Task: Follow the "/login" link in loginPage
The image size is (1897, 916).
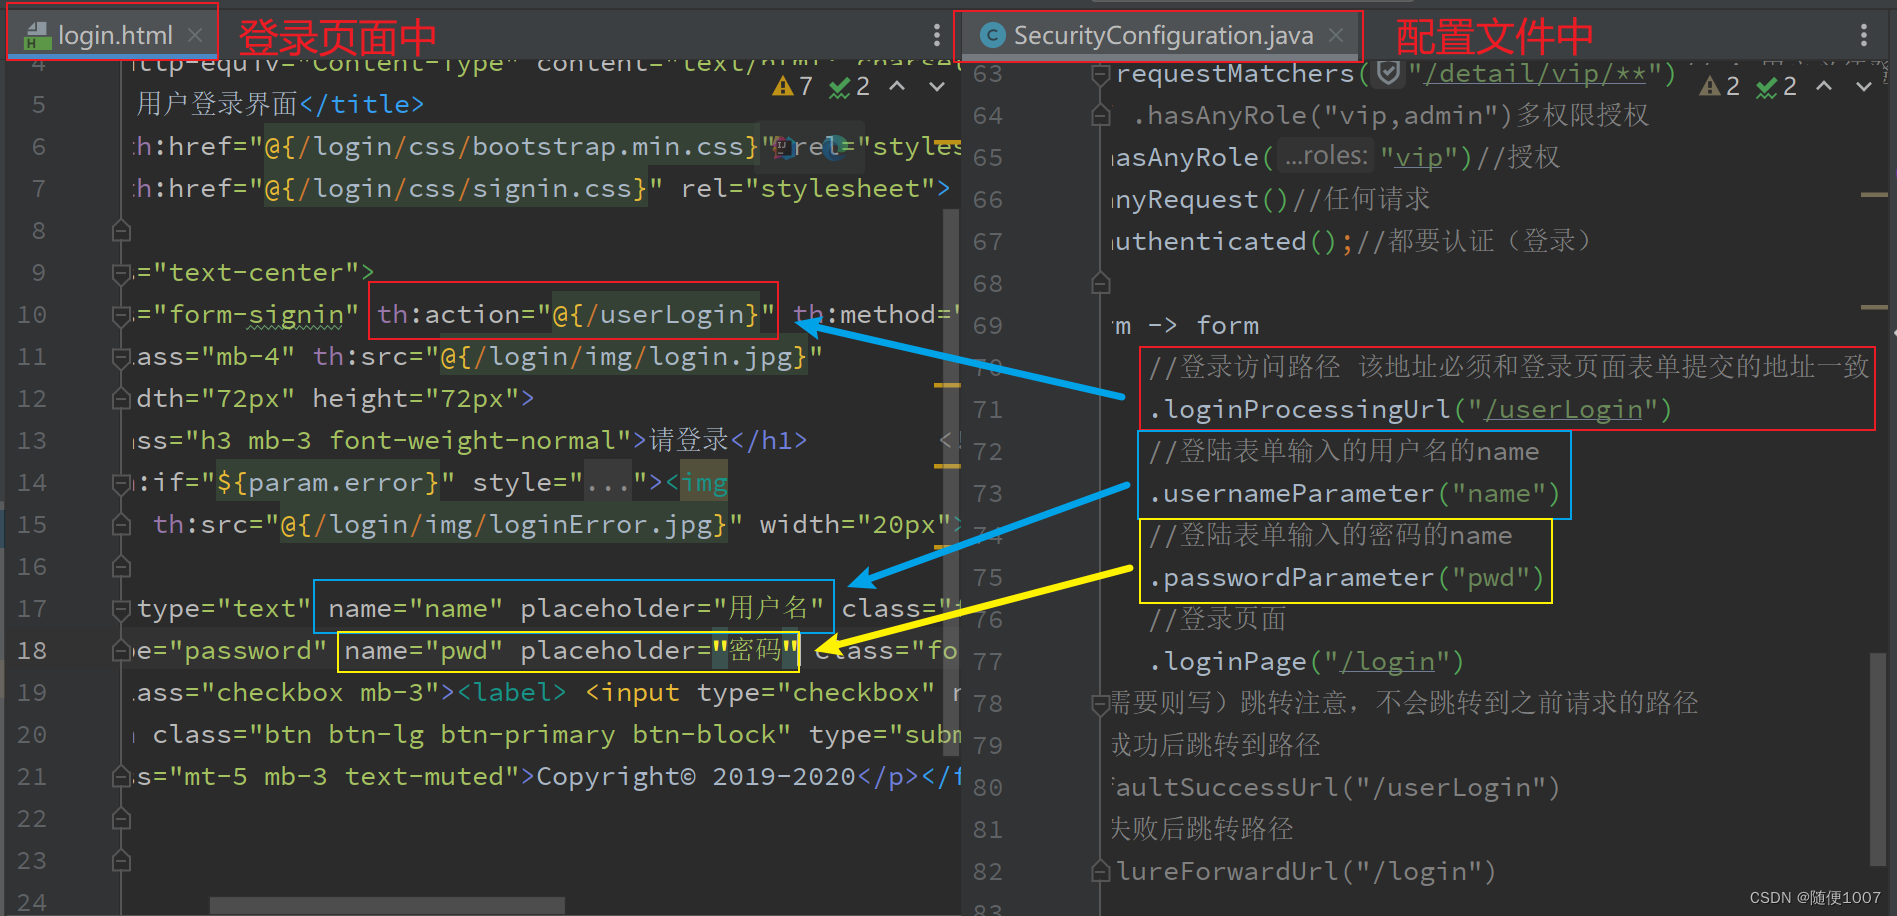Action: (x=1387, y=662)
